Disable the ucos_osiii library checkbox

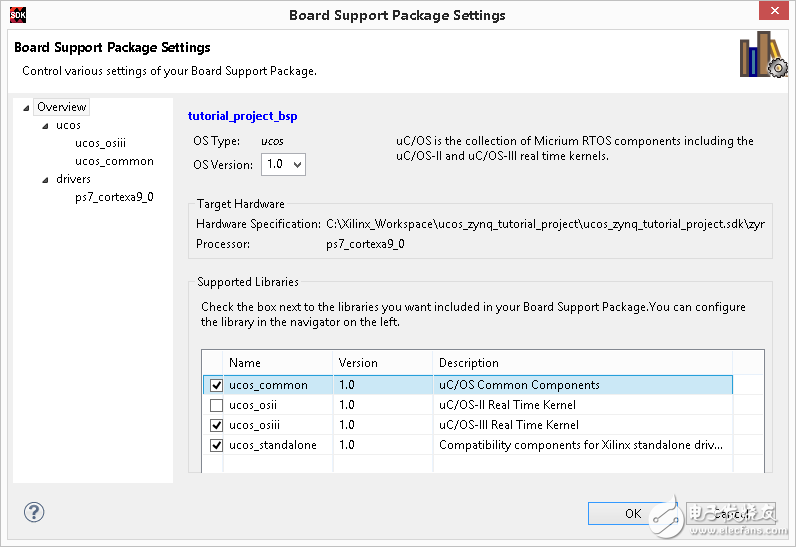click(x=216, y=425)
